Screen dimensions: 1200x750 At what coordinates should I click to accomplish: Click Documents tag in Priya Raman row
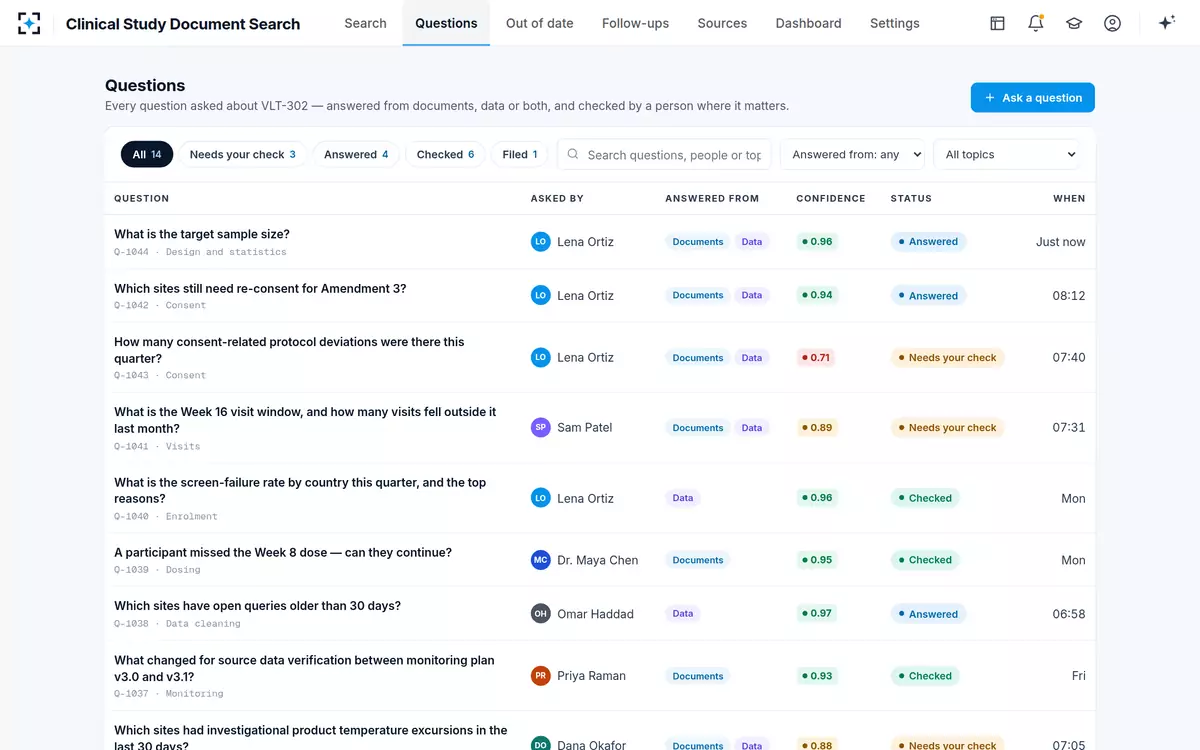coord(698,676)
